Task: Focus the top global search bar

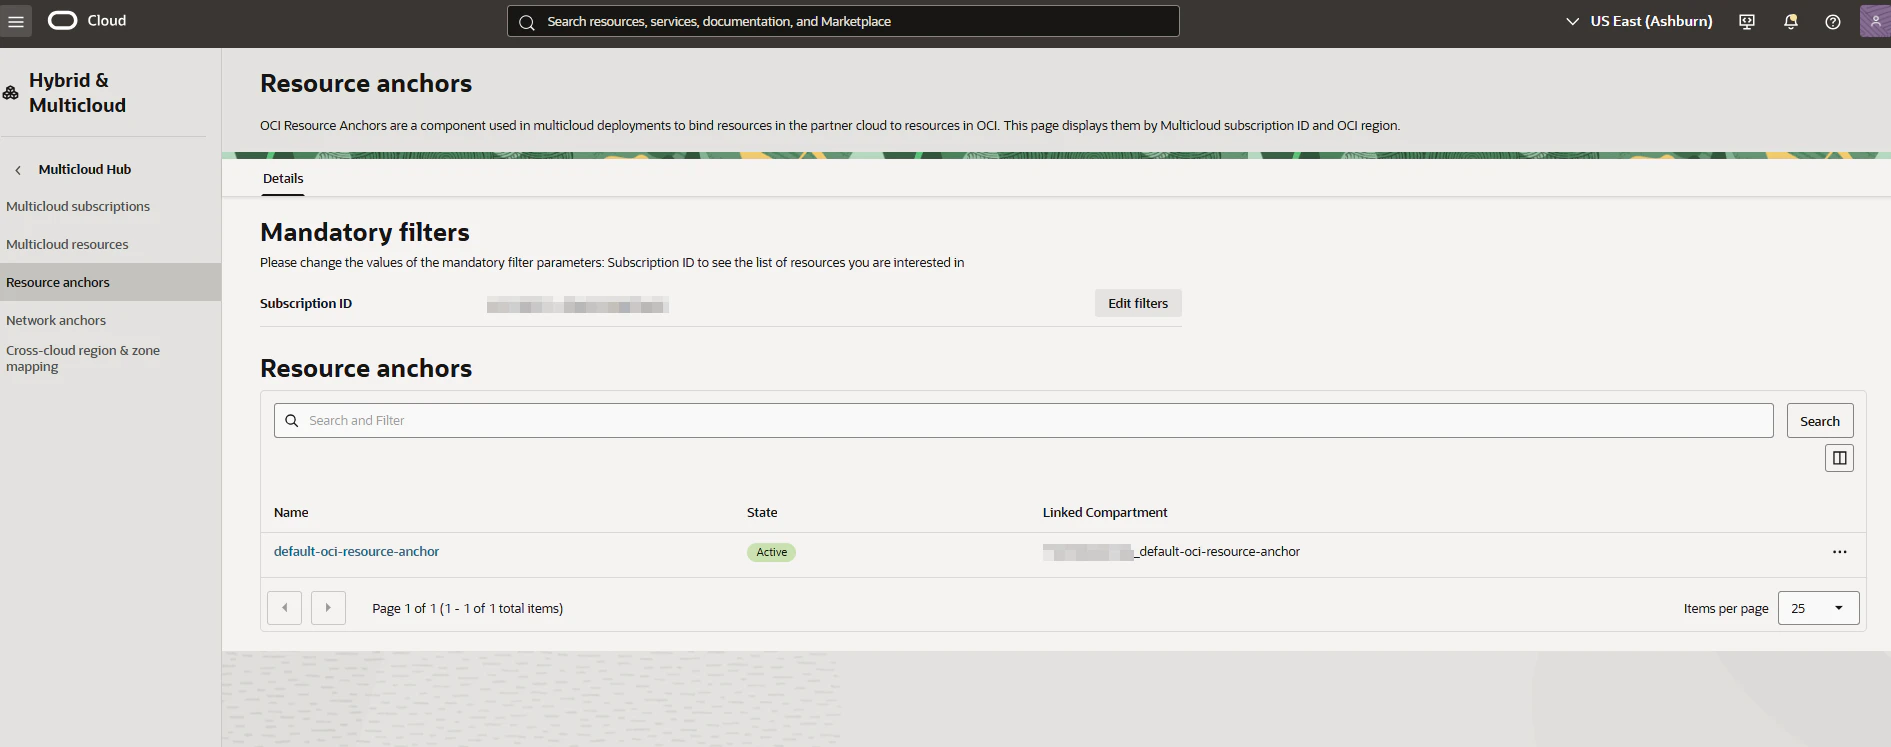Action: [x=843, y=21]
